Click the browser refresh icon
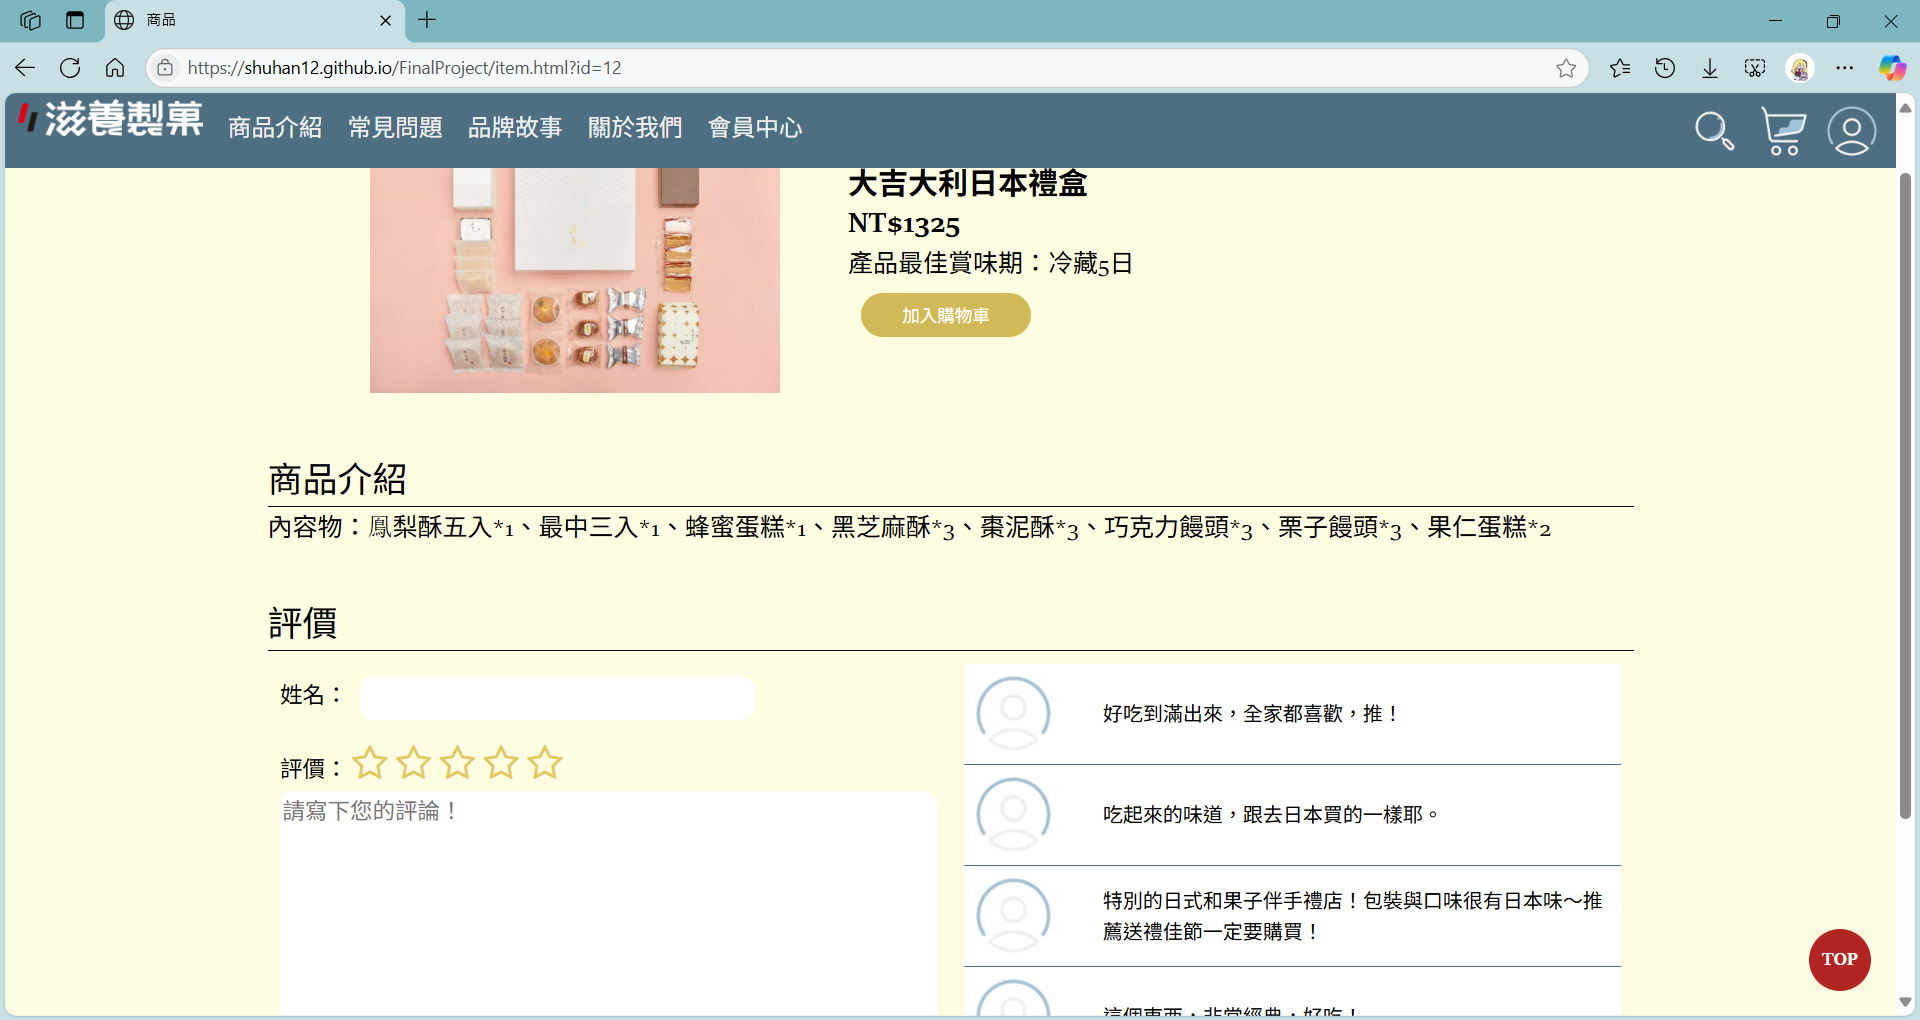Screen dimensions: 1920x1020 tap(70, 68)
